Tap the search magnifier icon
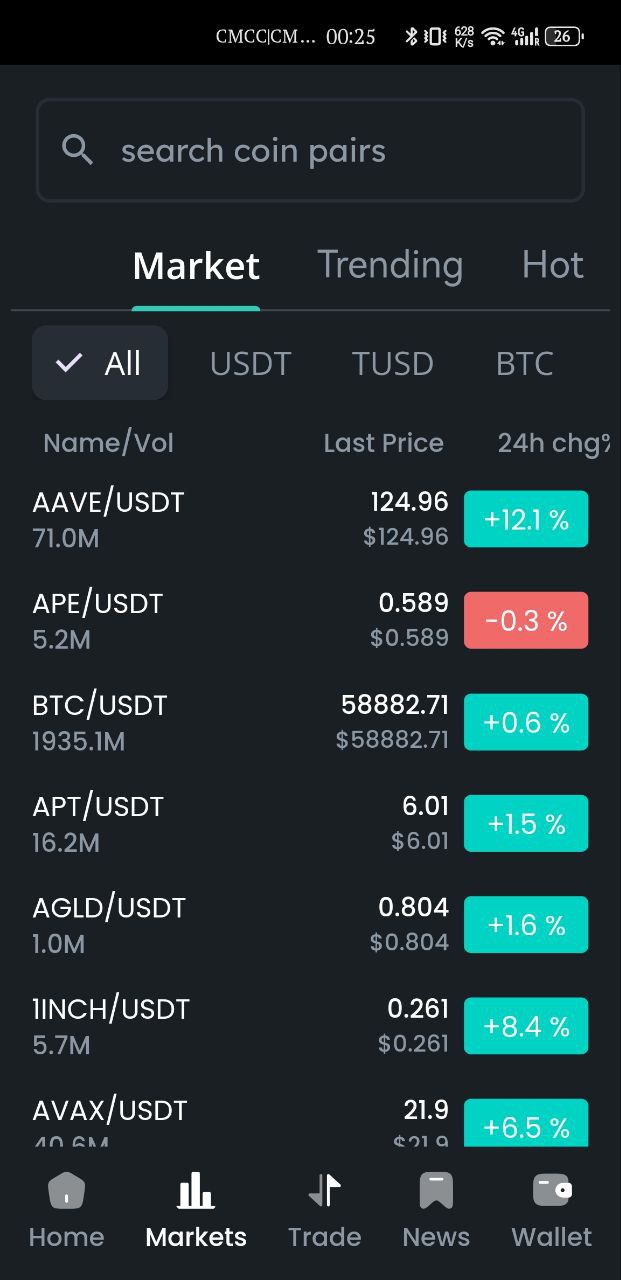 [77, 150]
